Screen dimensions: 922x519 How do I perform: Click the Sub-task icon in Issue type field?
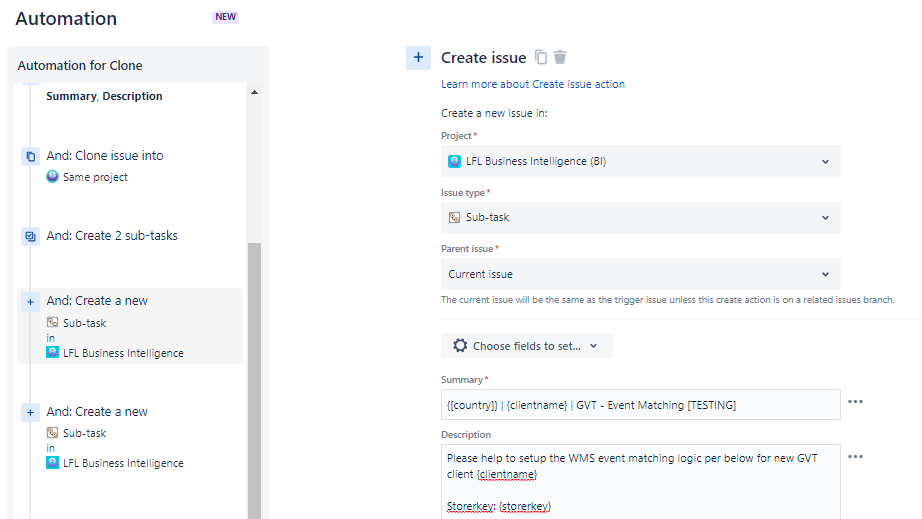point(454,217)
